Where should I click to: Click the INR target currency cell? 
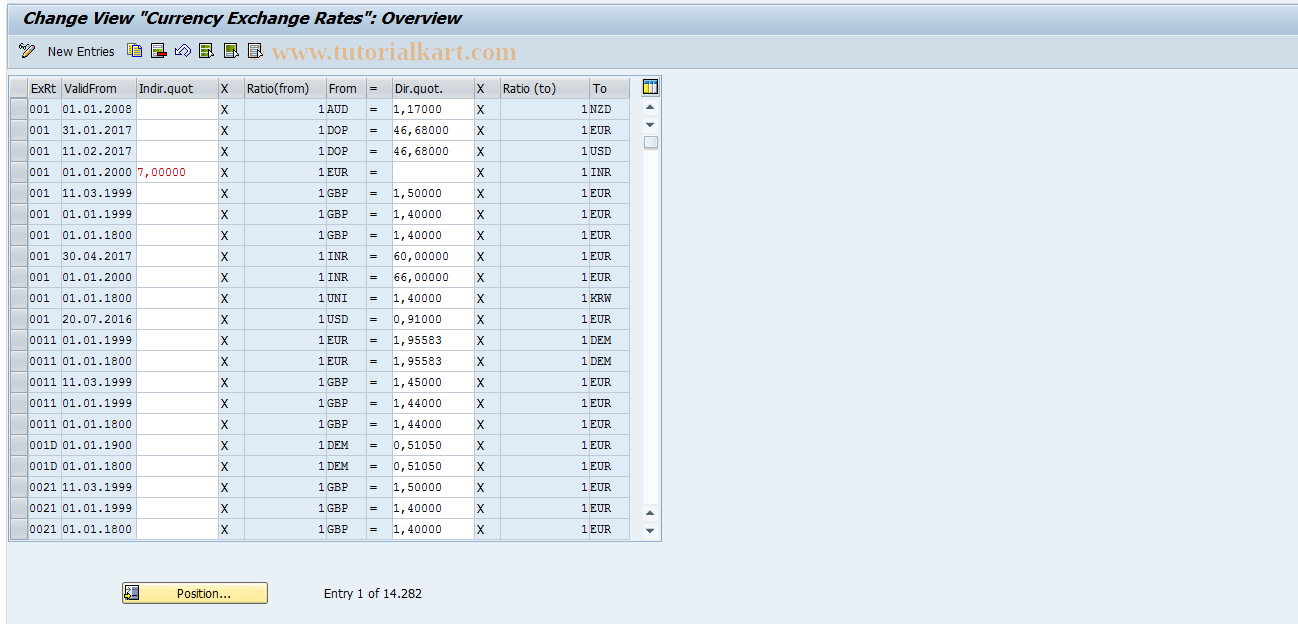[609, 172]
